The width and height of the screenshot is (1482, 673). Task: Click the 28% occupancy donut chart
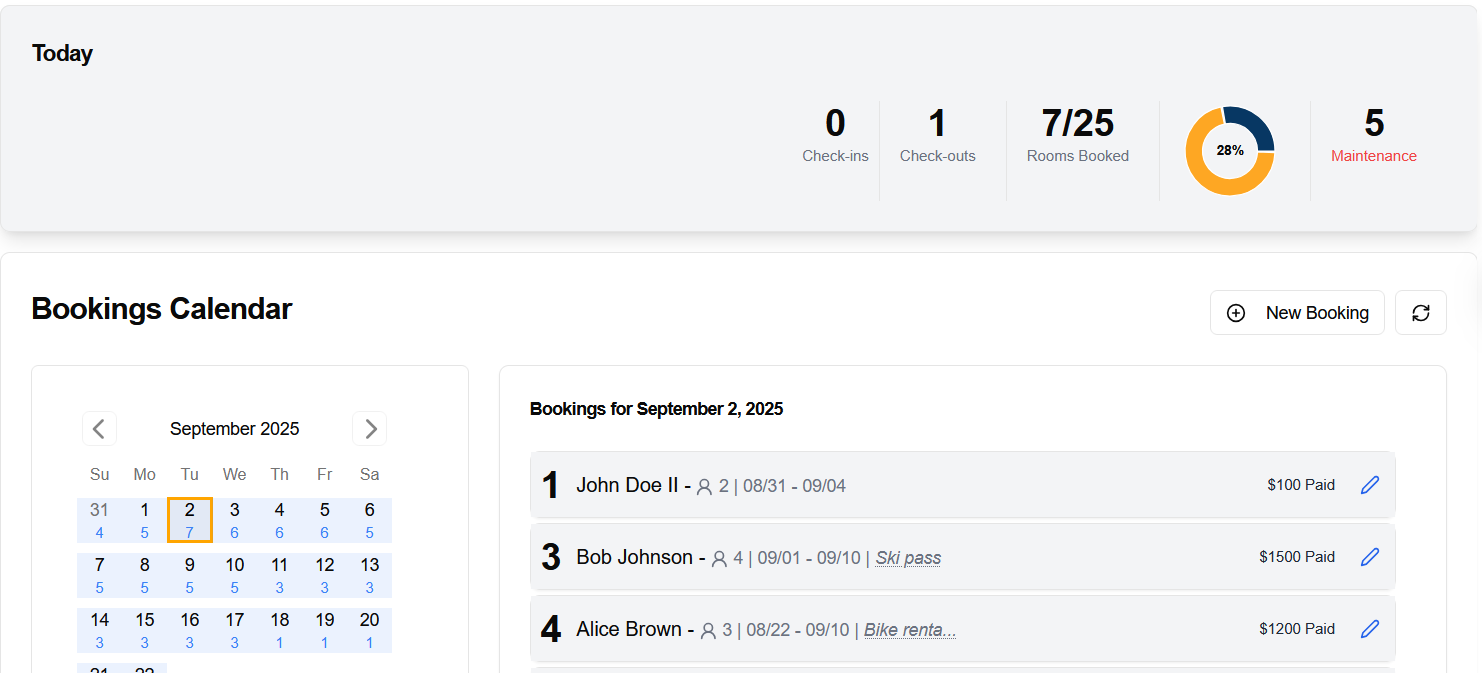[x=1230, y=148]
